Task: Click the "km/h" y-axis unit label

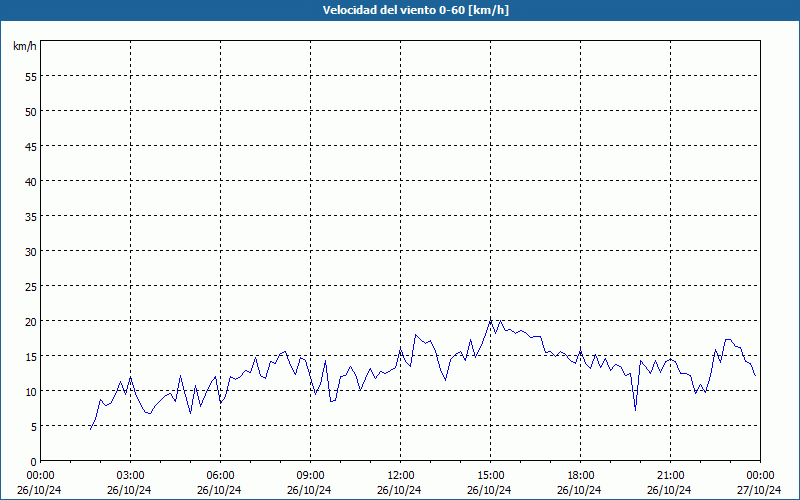Action: pos(25,46)
